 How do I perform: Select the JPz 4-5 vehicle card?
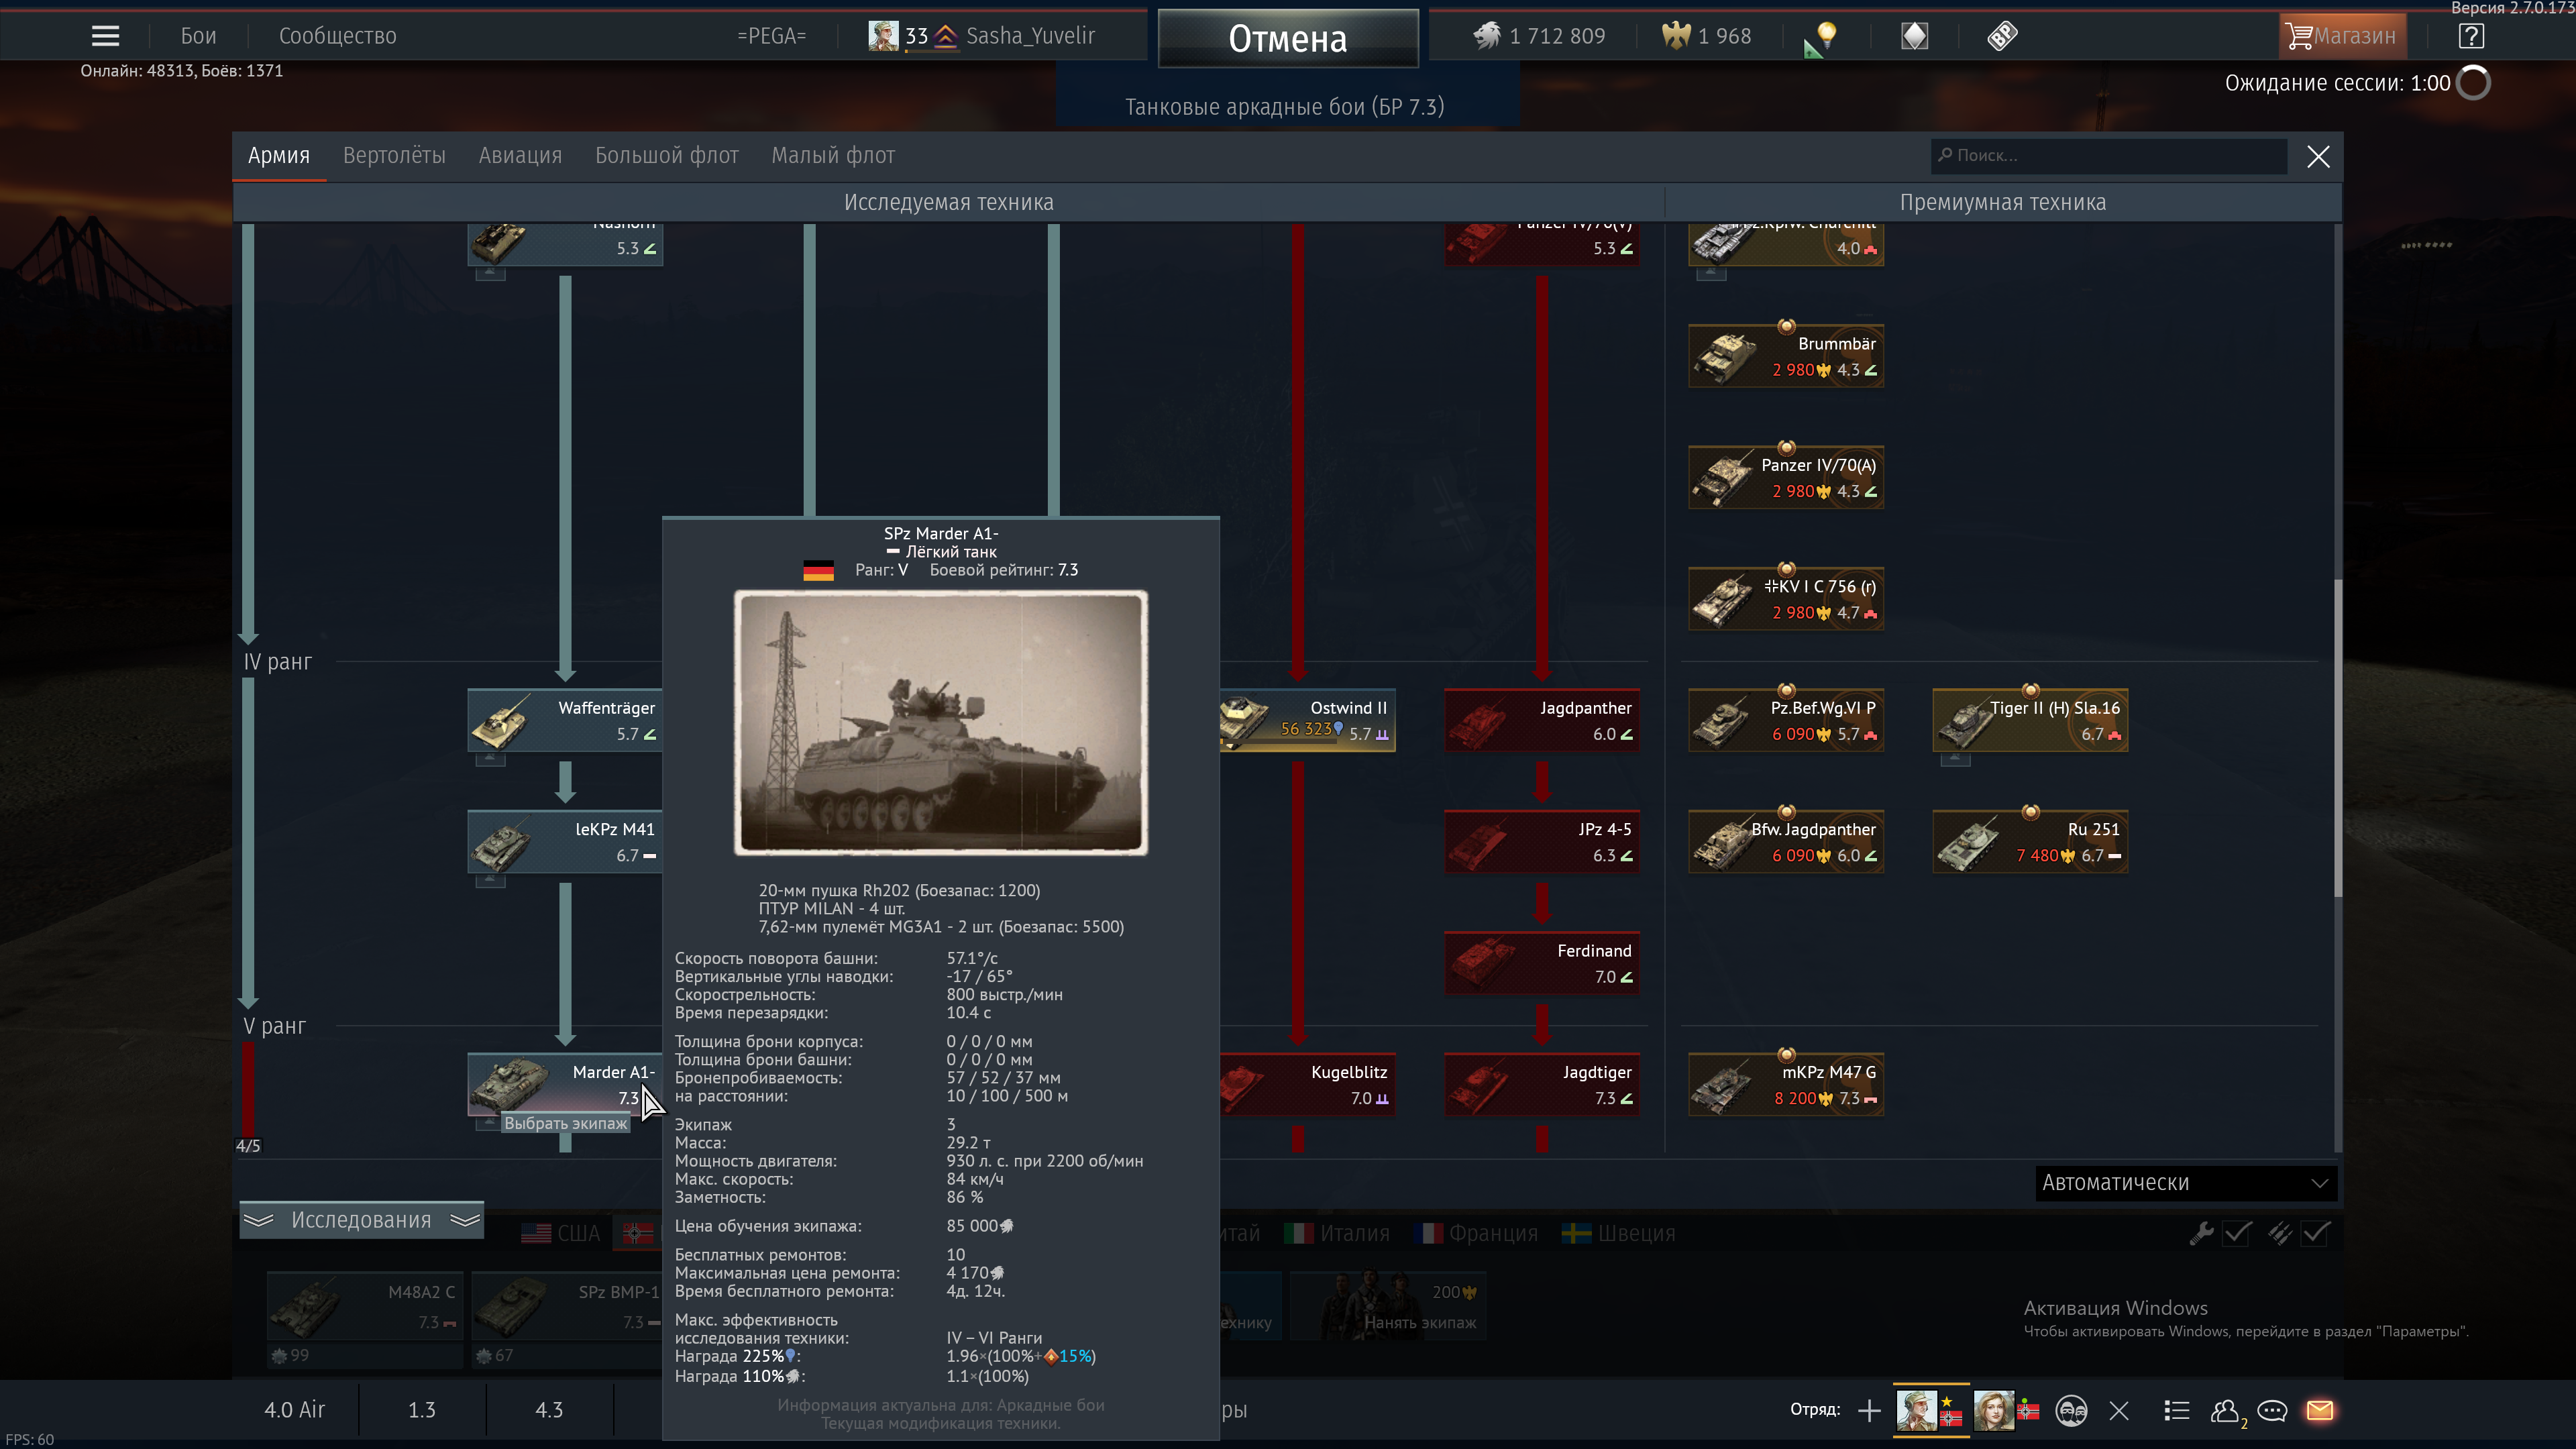1541,841
